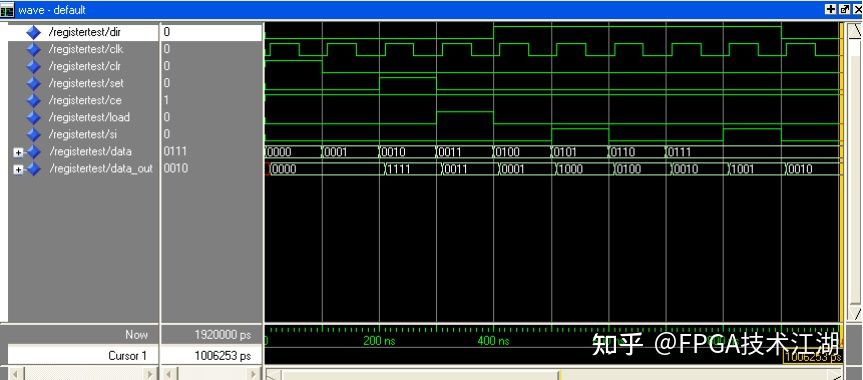Click the waveform horizontal scrollbar left arrow
This screenshot has height=380, width=863.
coord(274,374)
